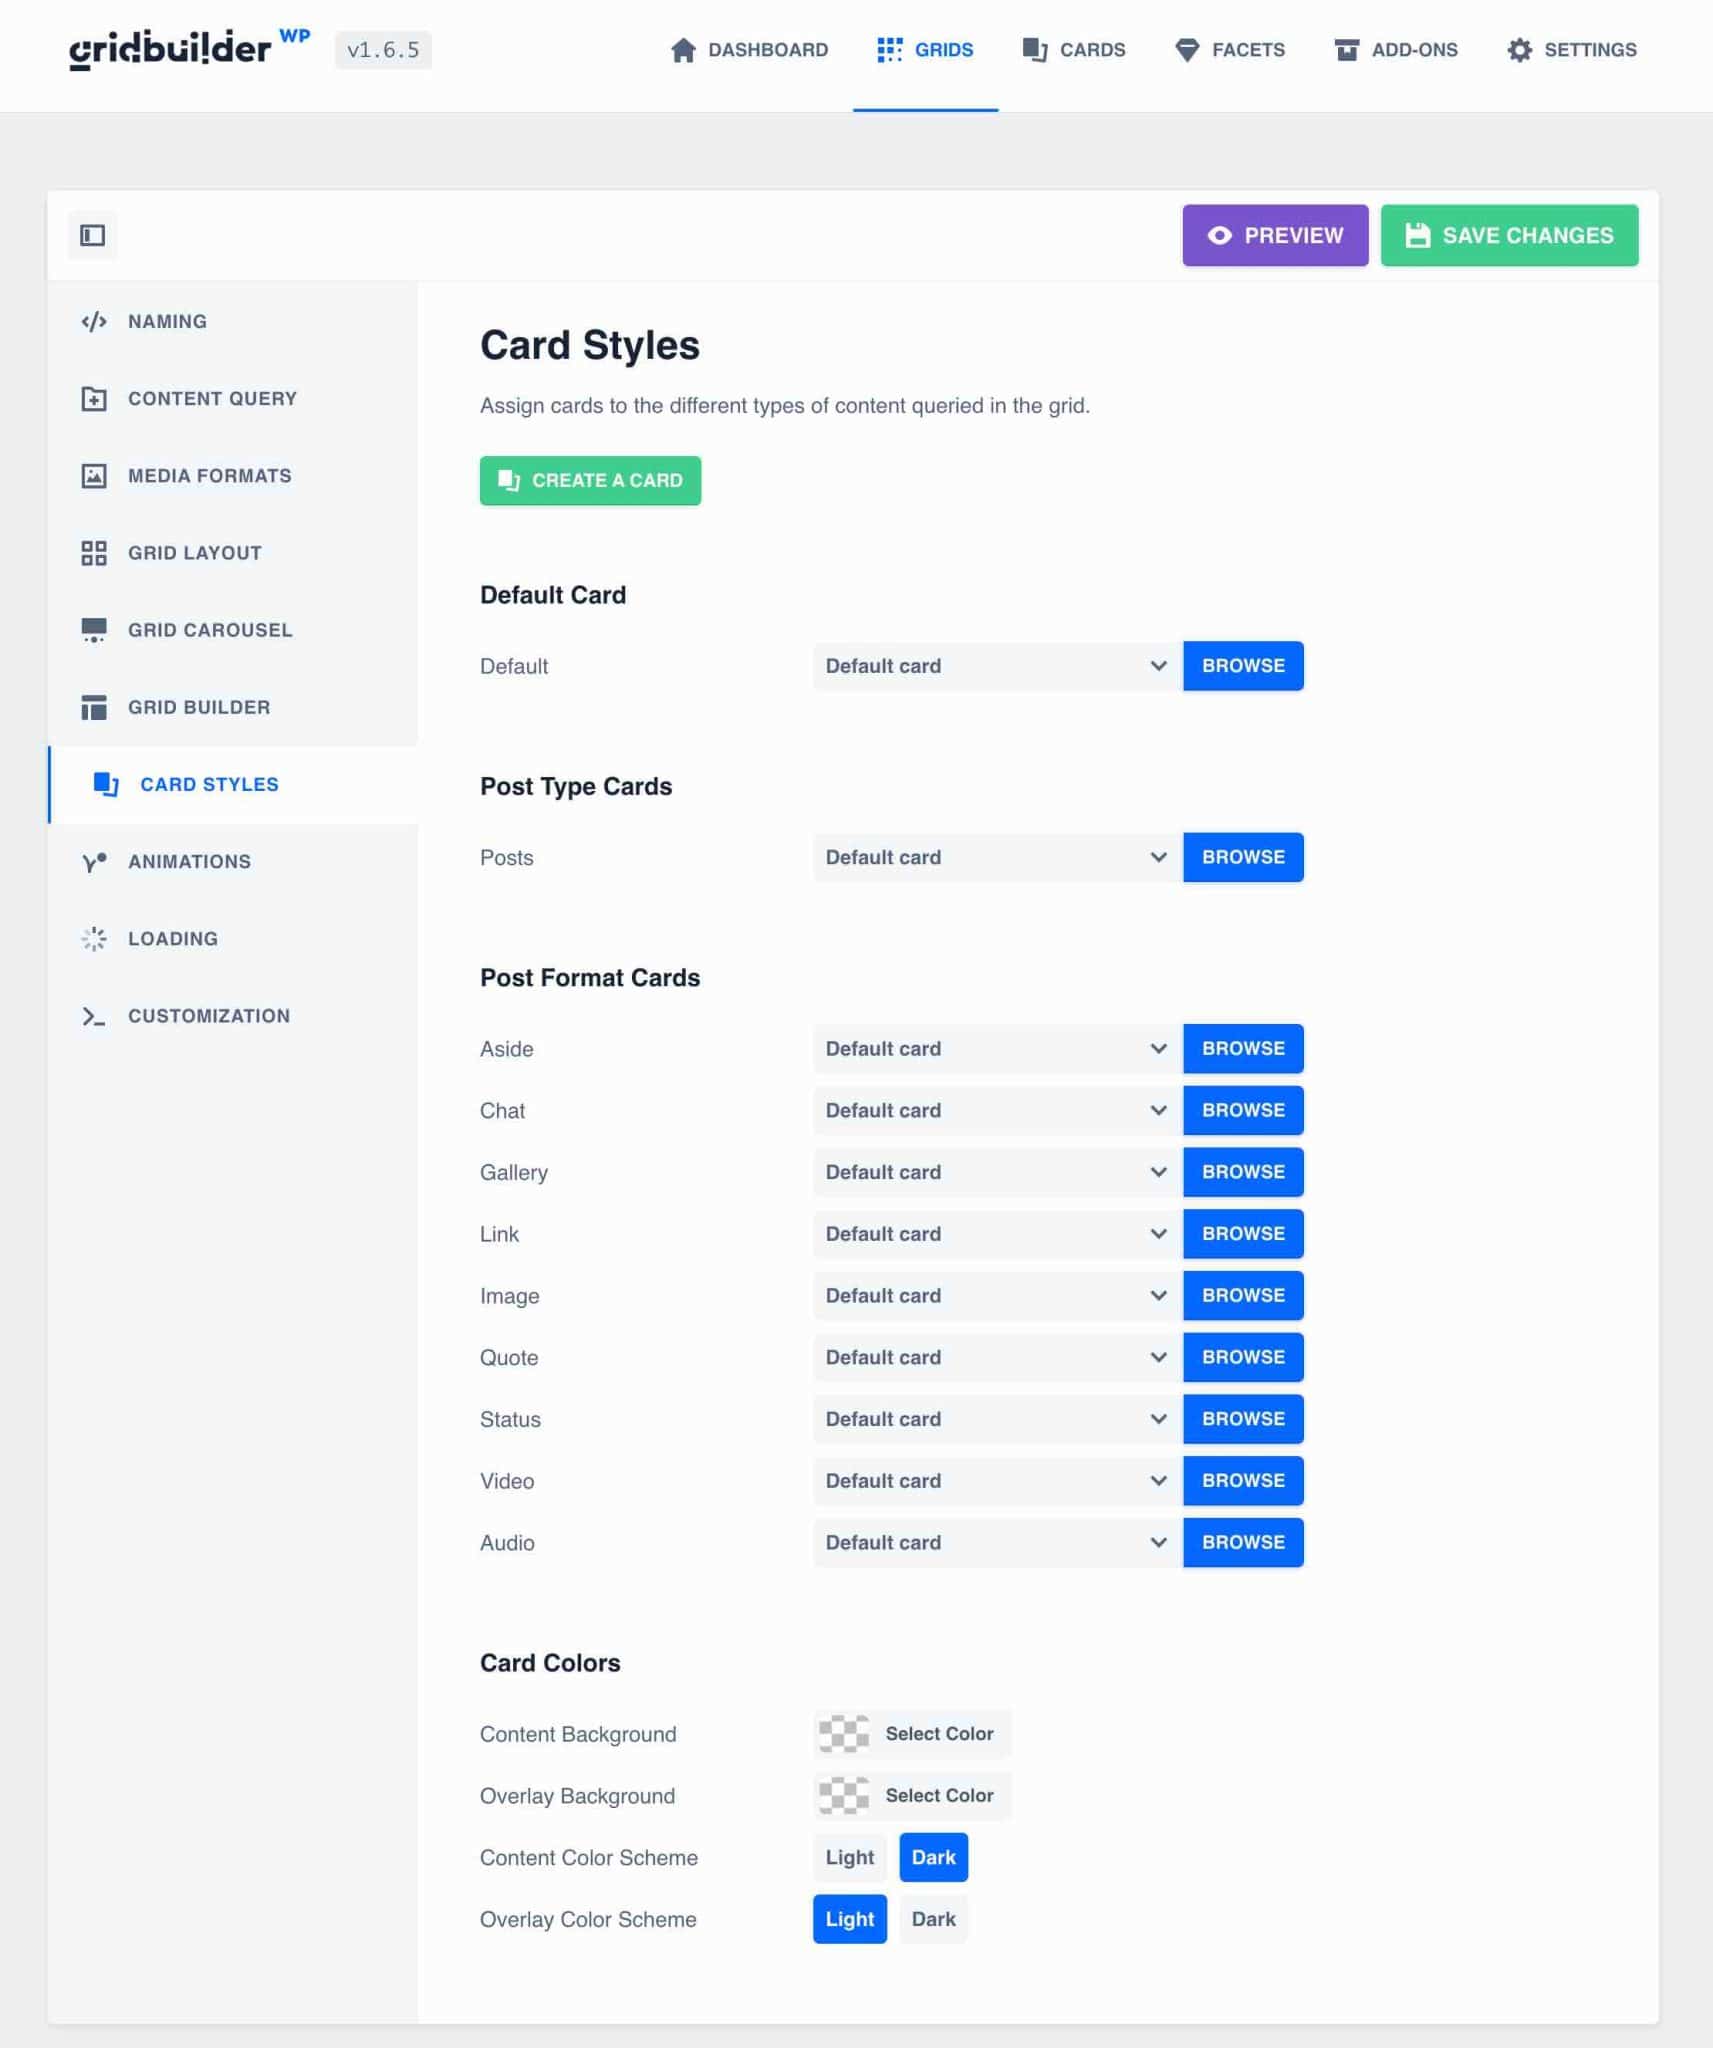Click the Content Query folder icon
1713x2048 pixels.
click(x=94, y=399)
